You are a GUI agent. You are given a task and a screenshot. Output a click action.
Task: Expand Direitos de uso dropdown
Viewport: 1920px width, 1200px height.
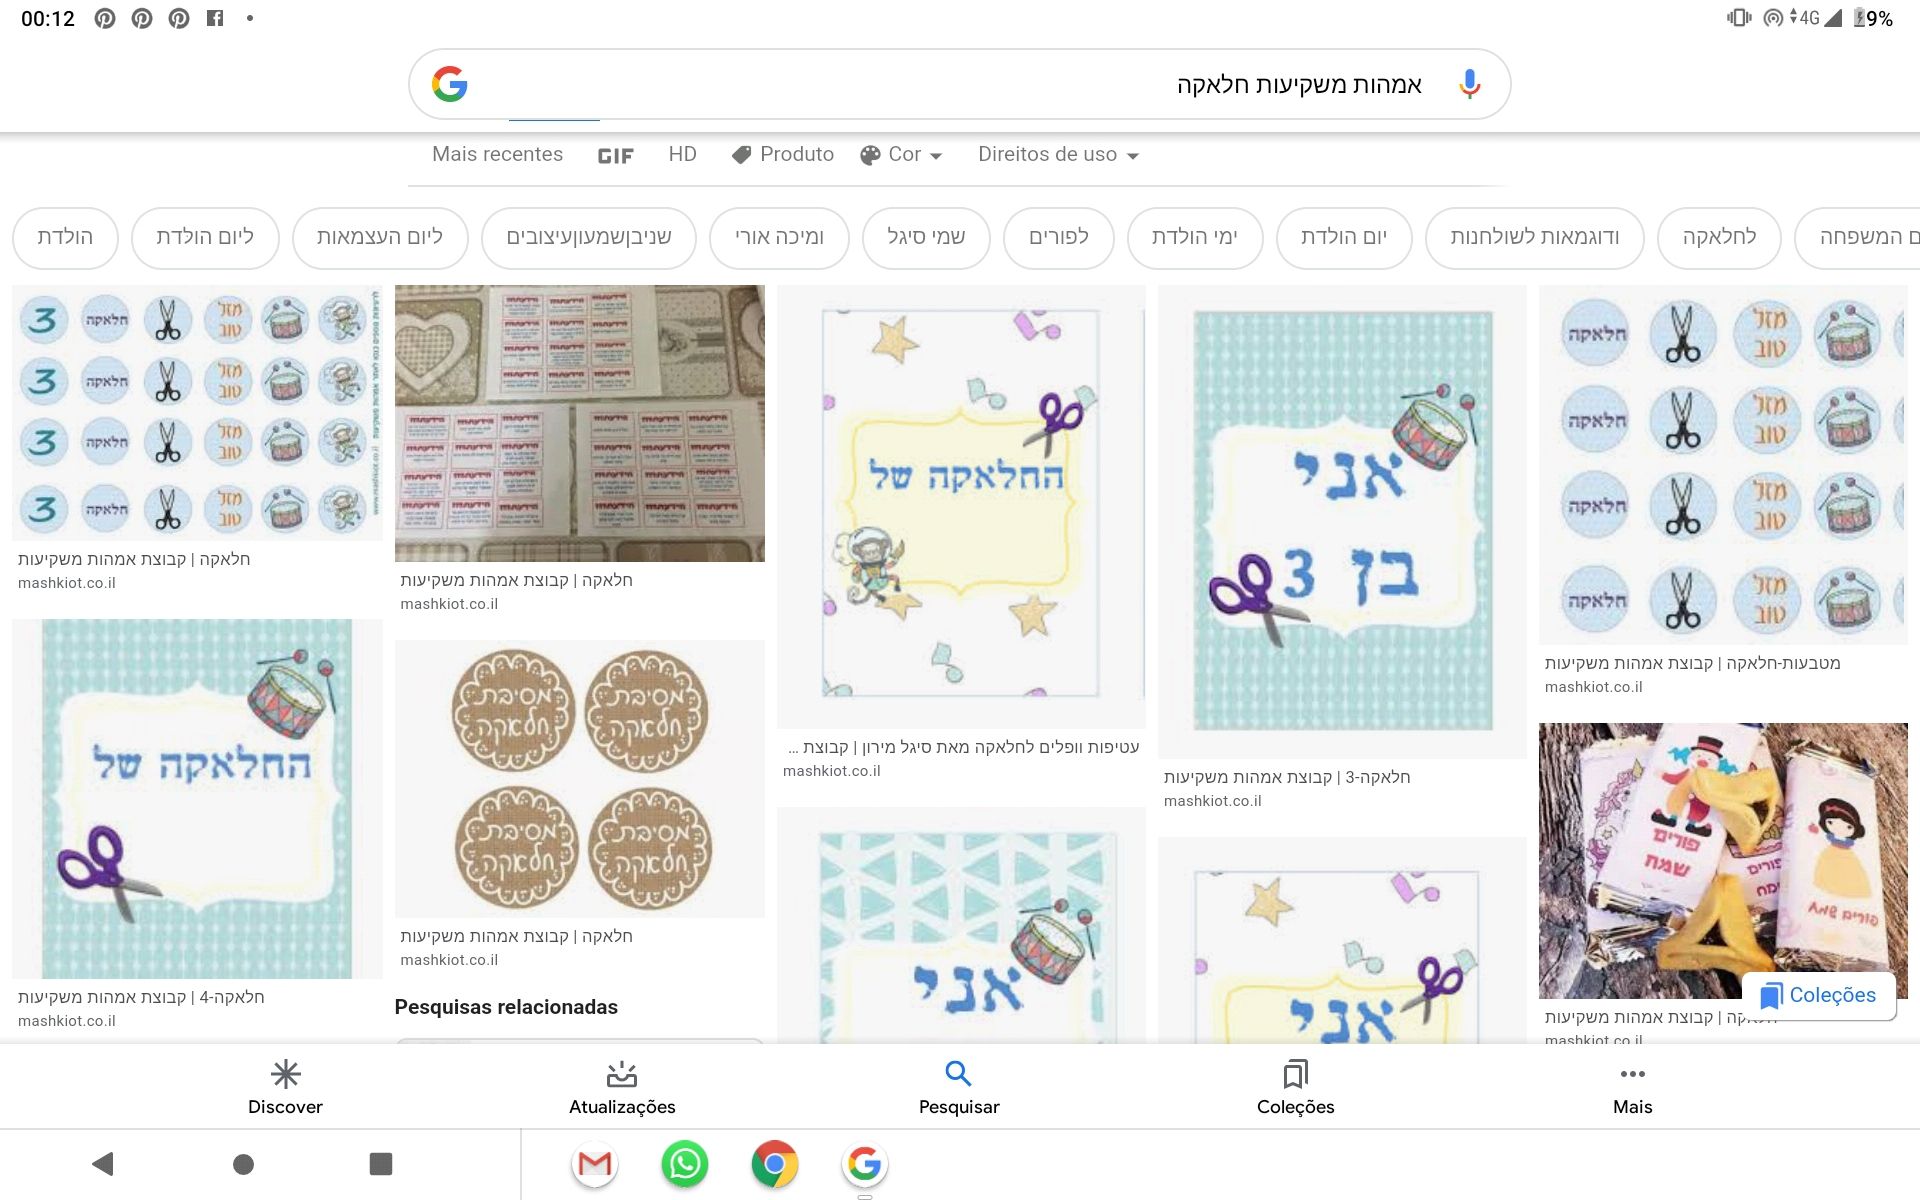tap(1059, 155)
